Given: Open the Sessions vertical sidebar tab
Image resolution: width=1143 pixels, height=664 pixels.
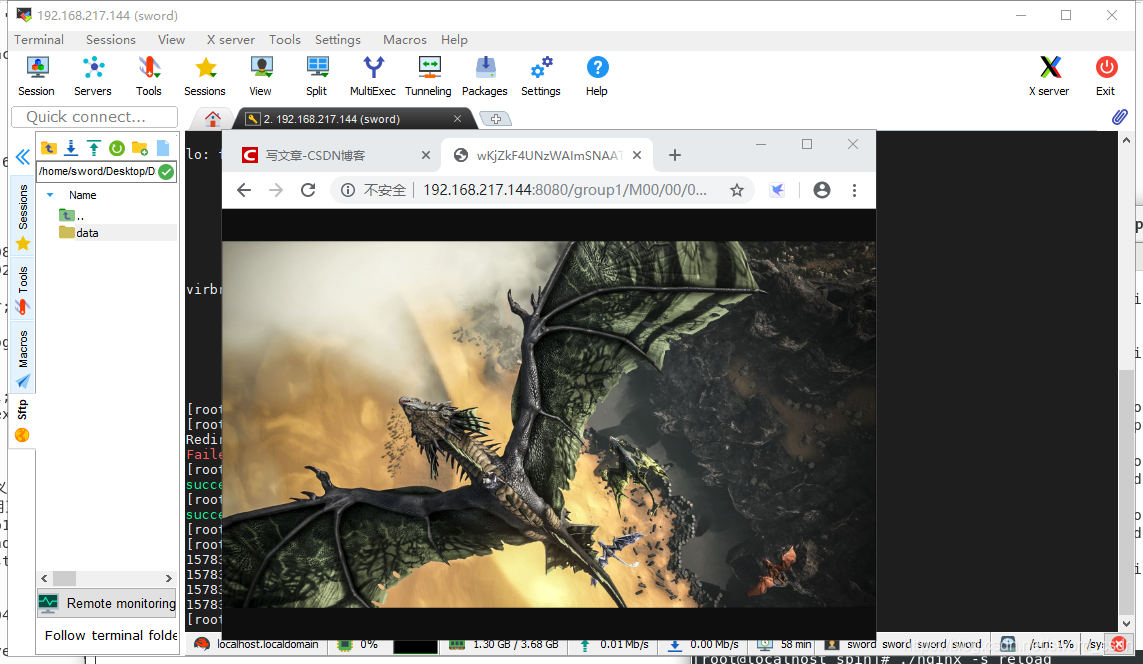Looking at the screenshot, I should pyautogui.click(x=23, y=216).
